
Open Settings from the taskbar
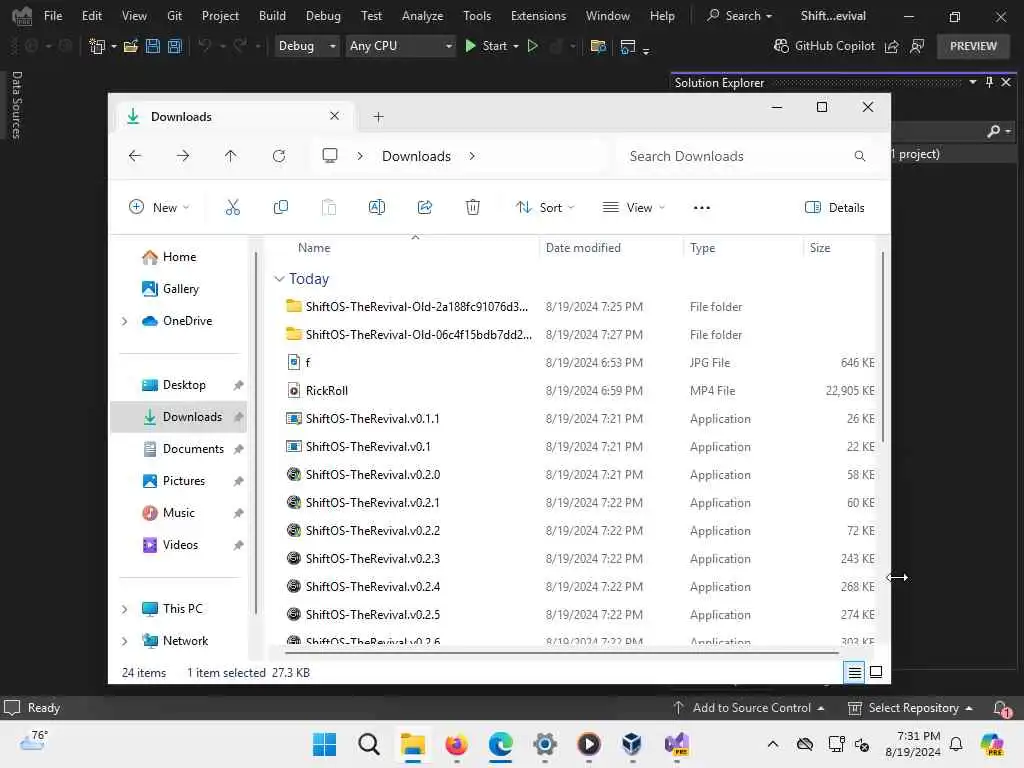[545, 744]
